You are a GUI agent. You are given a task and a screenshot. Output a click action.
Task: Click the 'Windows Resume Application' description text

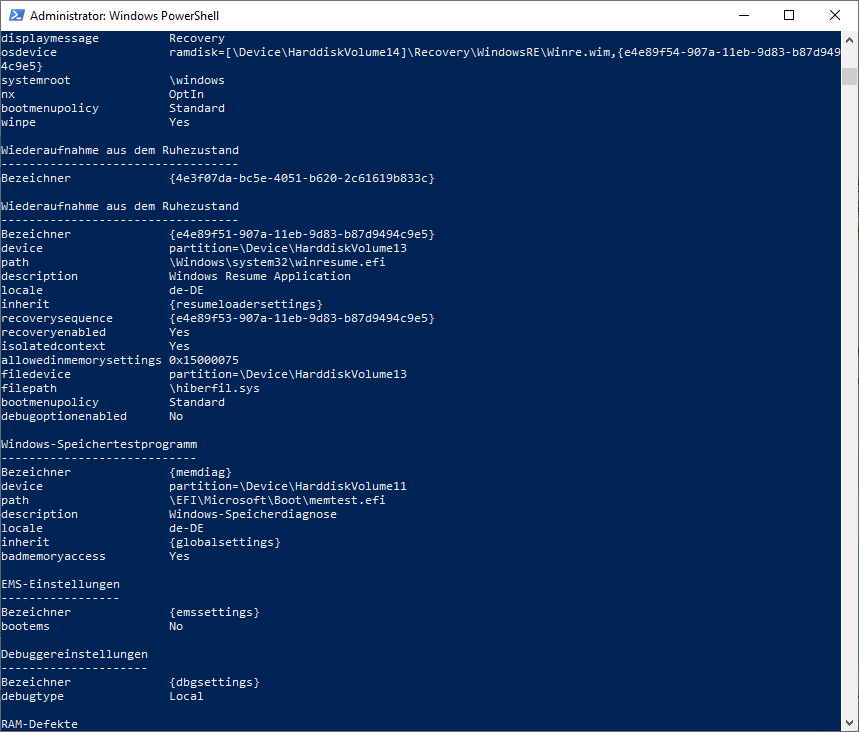(259, 276)
